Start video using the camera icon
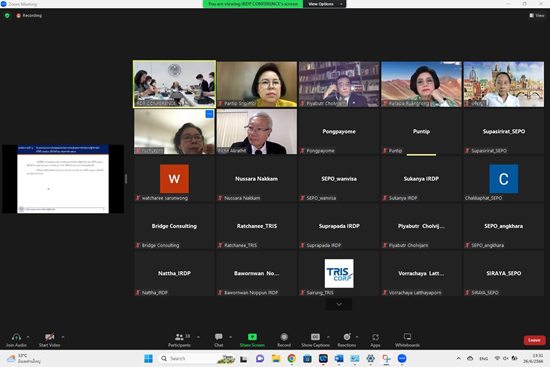550x367 pixels. [49, 337]
